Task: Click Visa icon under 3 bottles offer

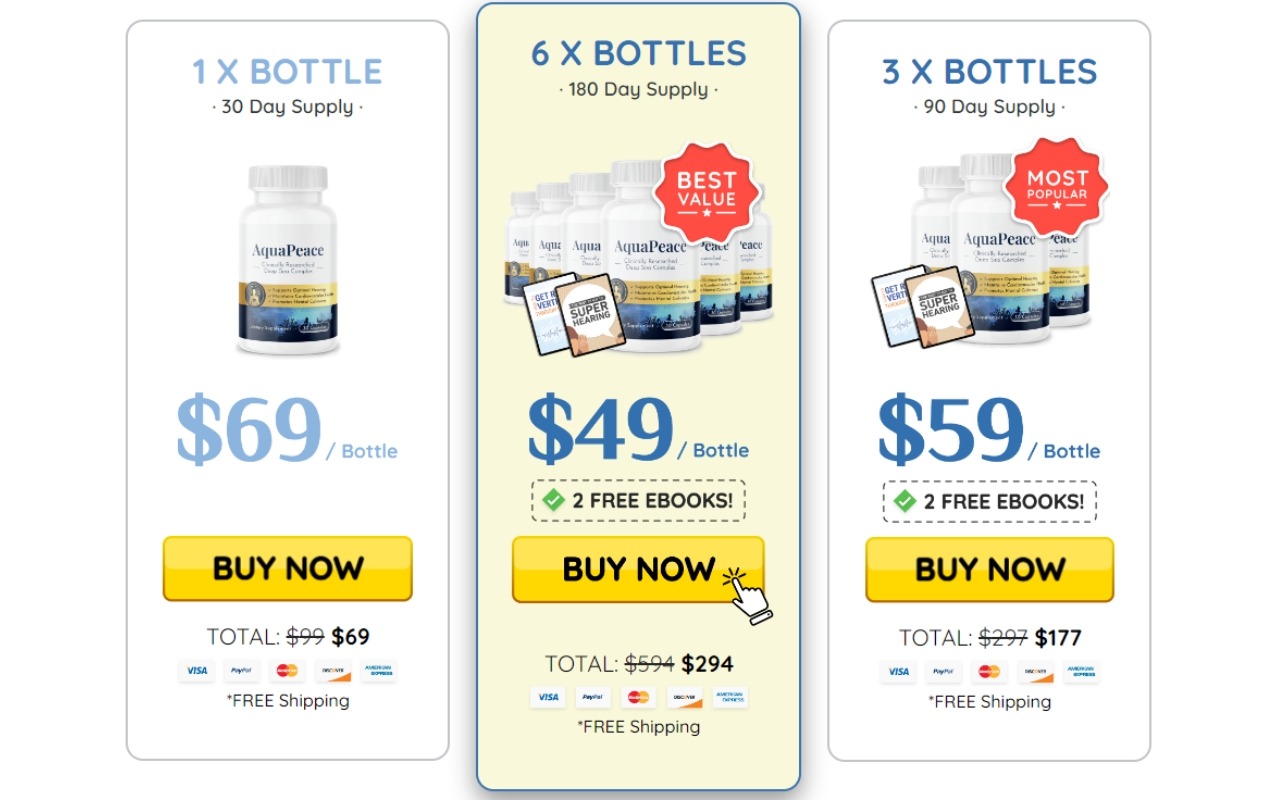Action: (899, 672)
